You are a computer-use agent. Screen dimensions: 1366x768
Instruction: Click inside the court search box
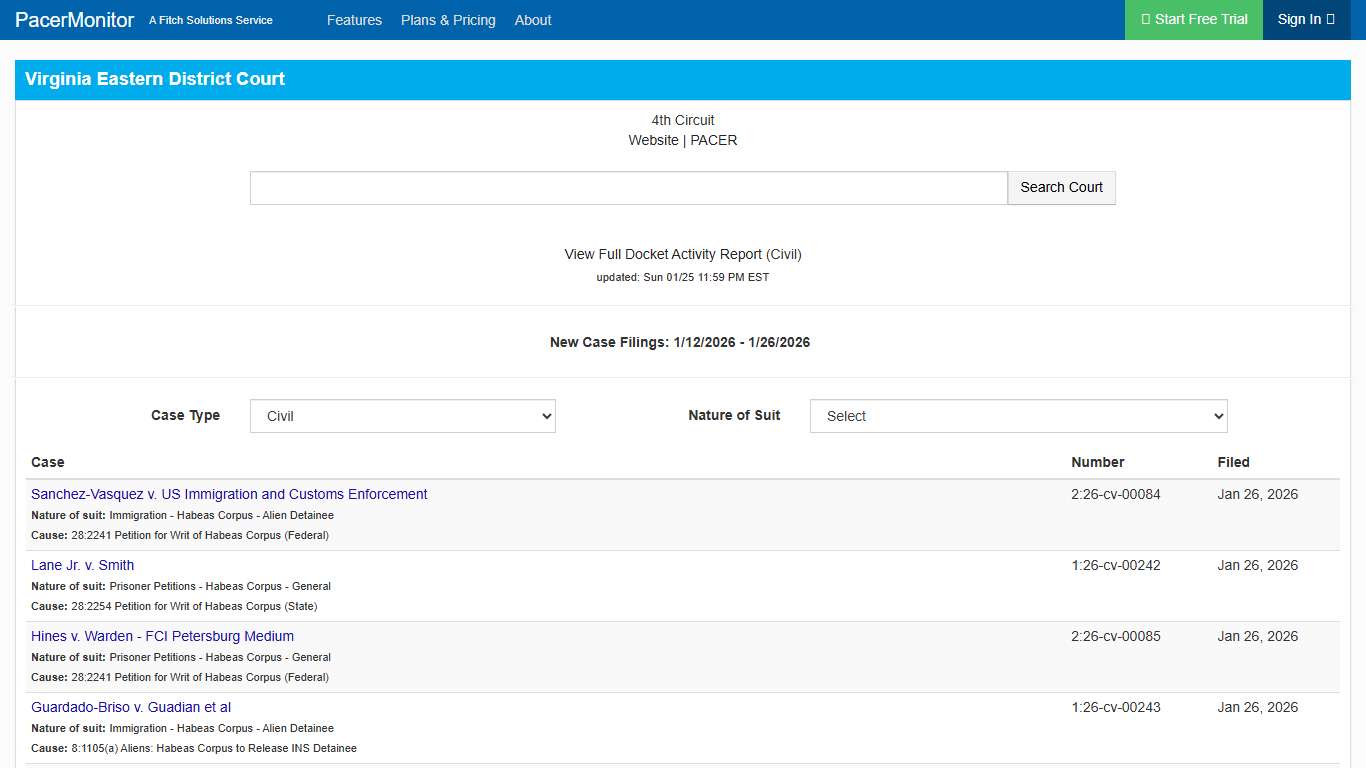(628, 187)
